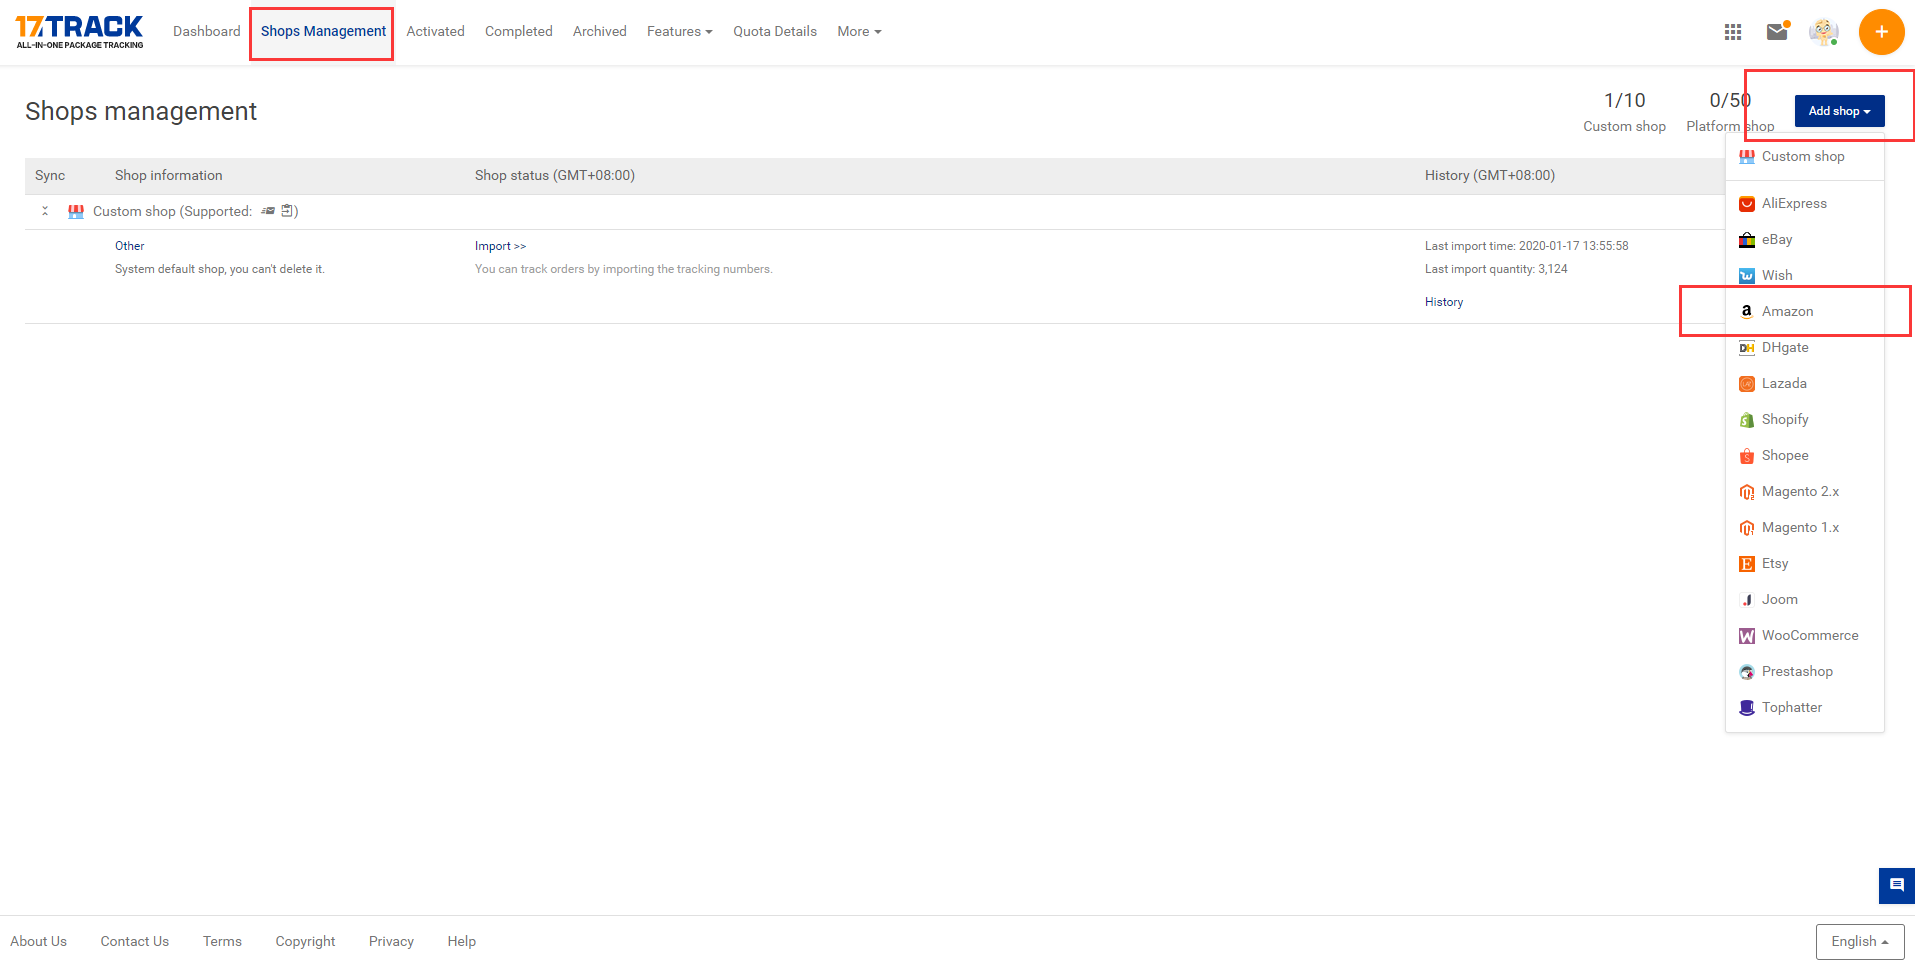Open the mail notifications icon
This screenshot has height=967, width=1915.
pos(1777,31)
